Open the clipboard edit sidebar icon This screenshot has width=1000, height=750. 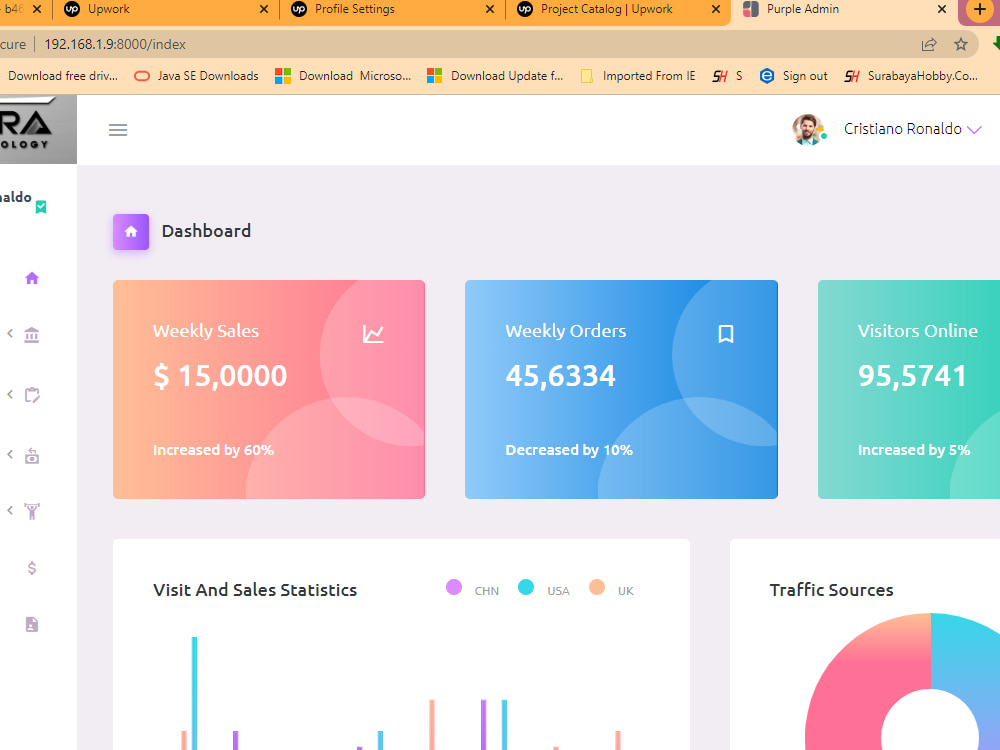pyautogui.click(x=32, y=395)
